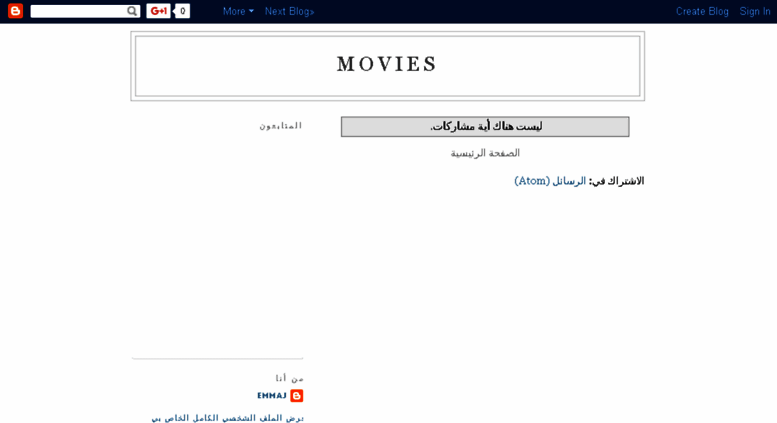
Task: Click the المتابعون followers heading
Action: [x=280, y=126]
